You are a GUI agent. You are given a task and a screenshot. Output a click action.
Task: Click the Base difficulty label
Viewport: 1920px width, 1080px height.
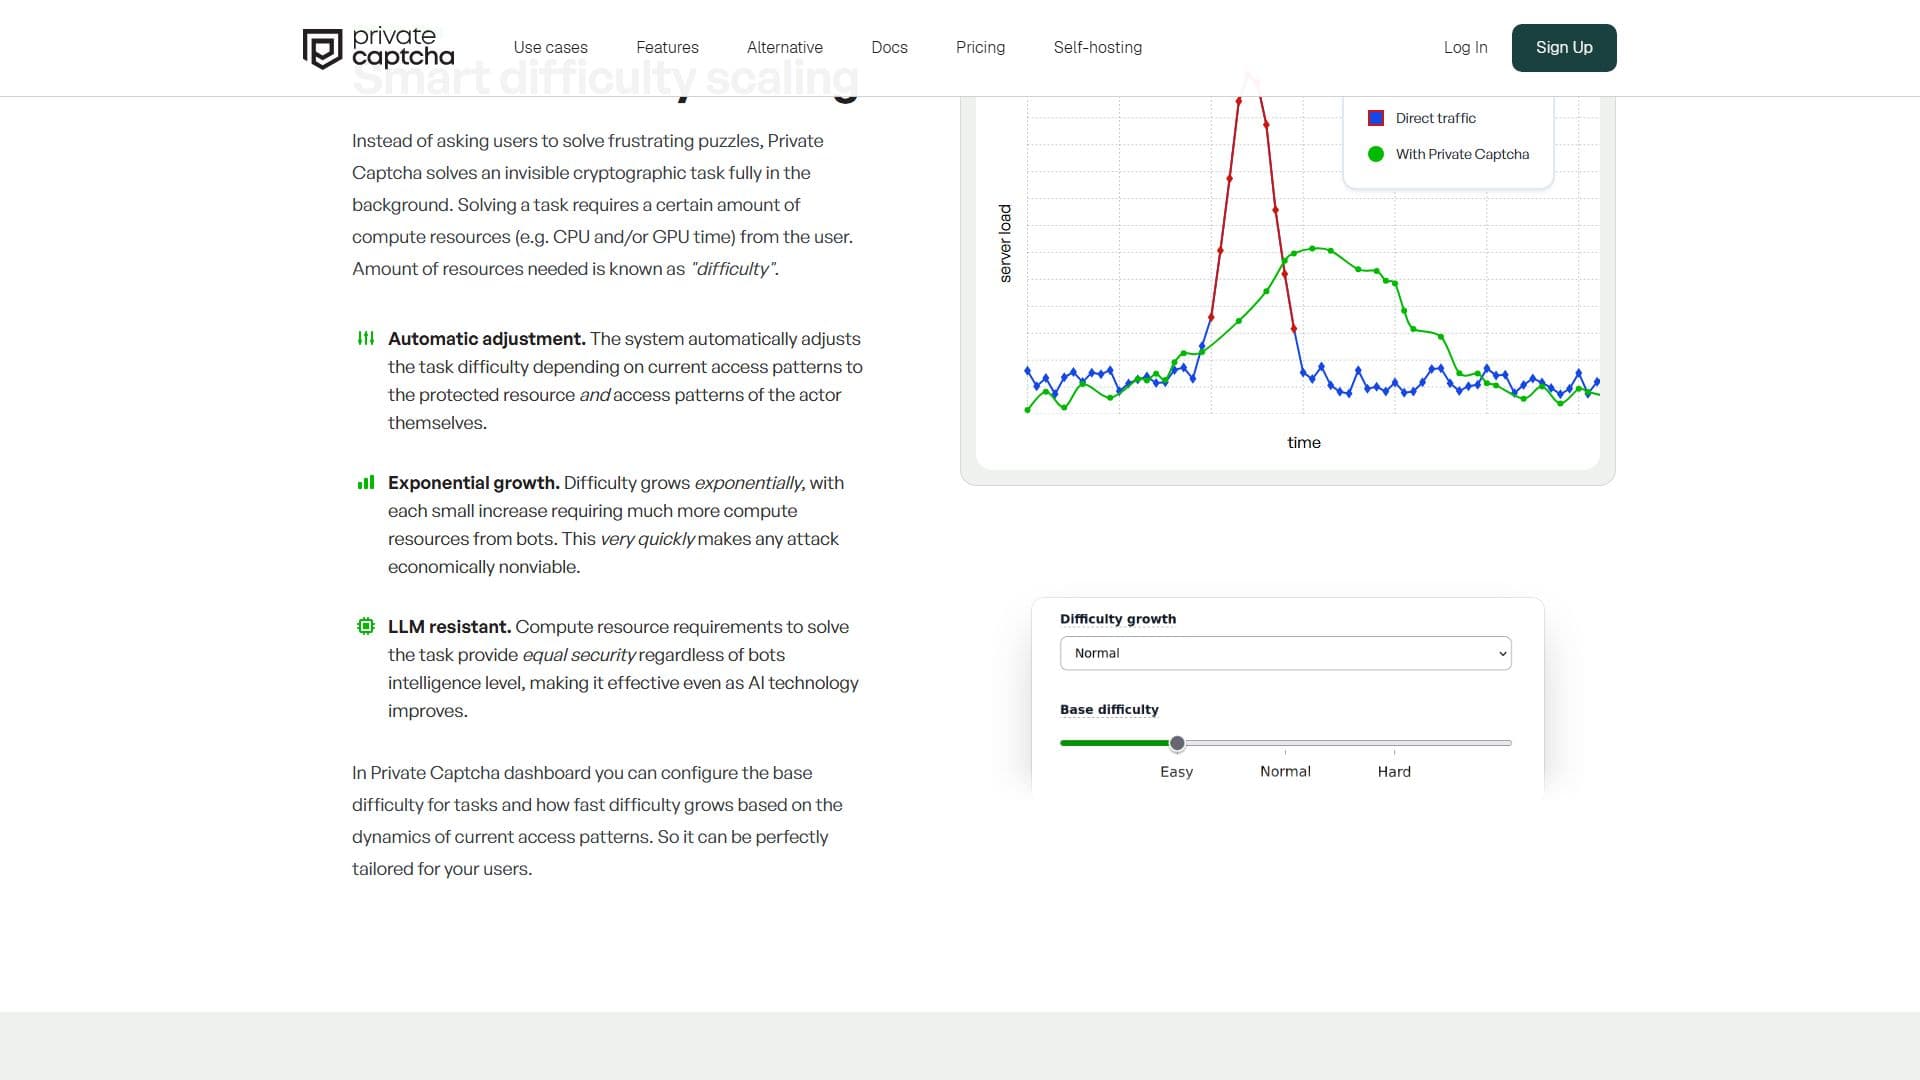(x=1109, y=709)
